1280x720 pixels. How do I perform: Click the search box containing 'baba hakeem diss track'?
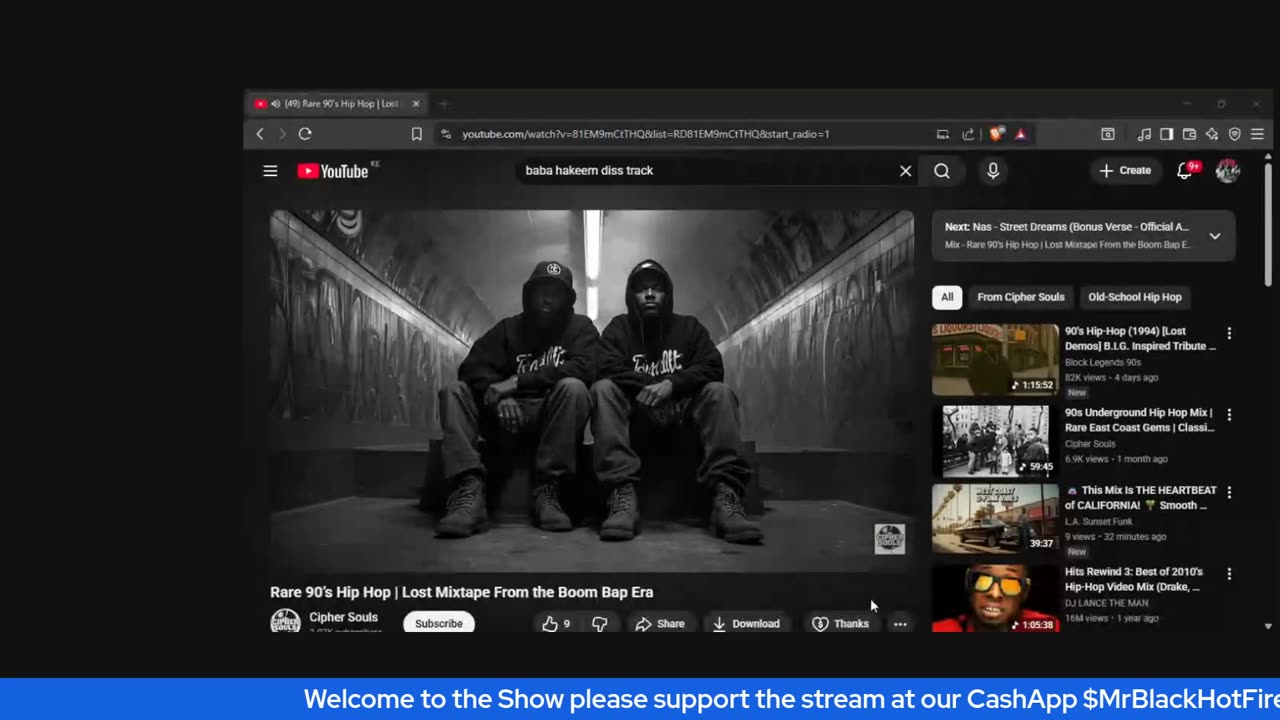(x=705, y=171)
